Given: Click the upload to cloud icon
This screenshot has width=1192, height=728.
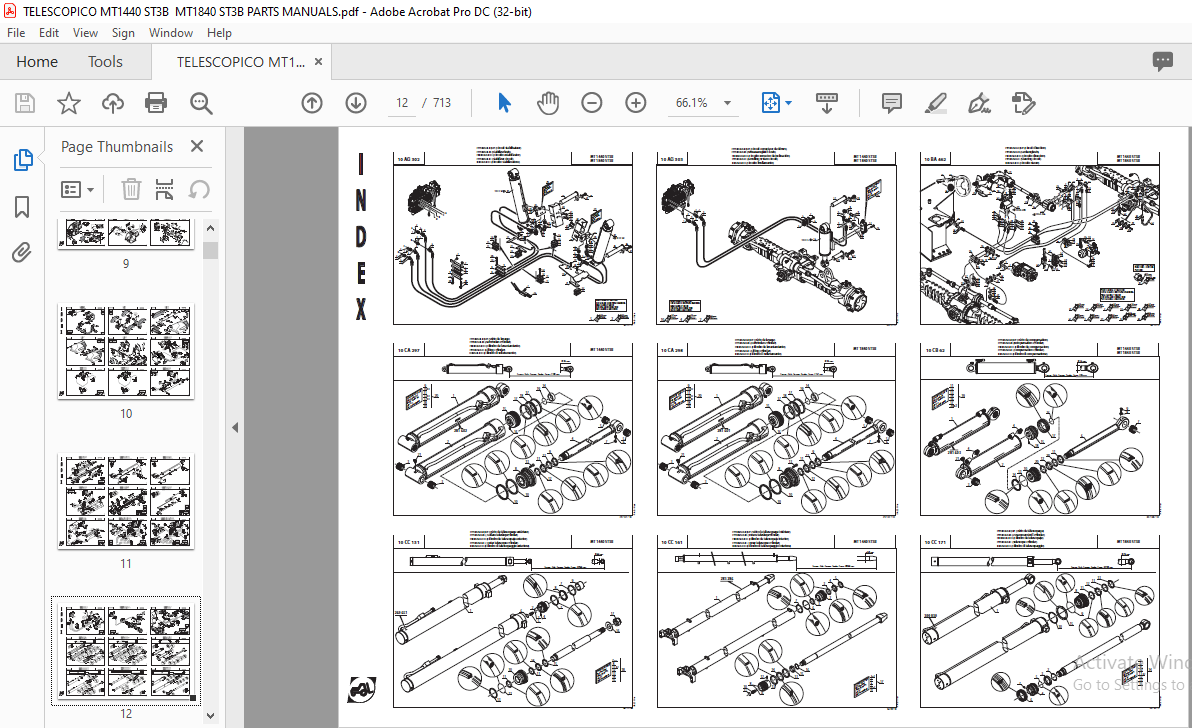Looking at the screenshot, I should click(x=113, y=103).
